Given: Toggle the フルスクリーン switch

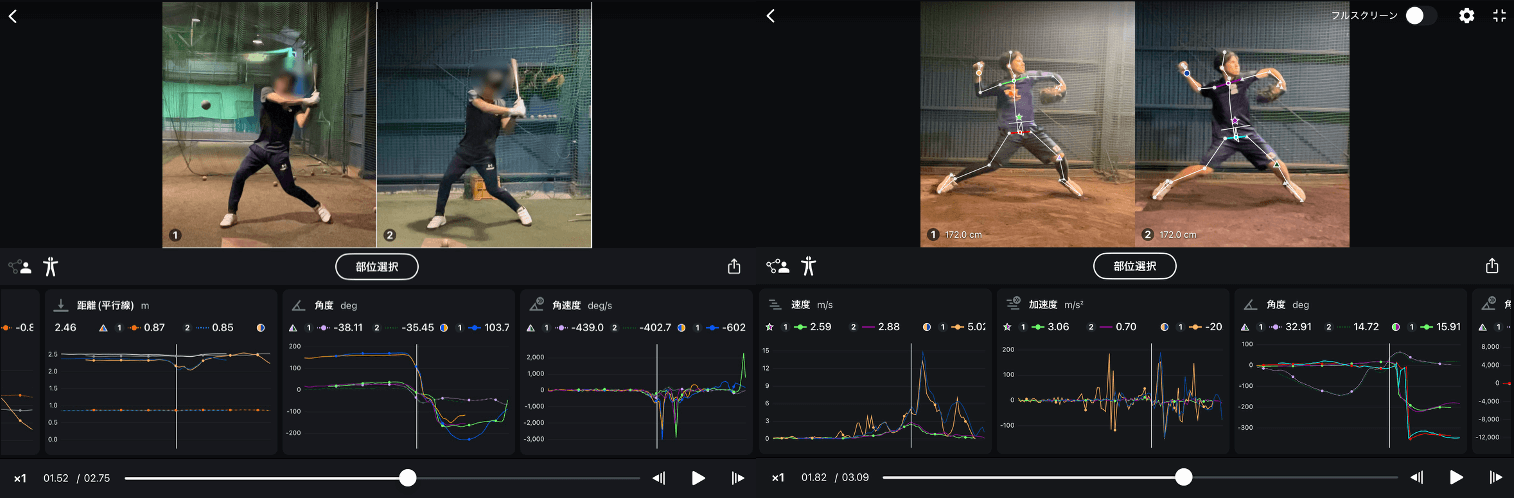Looking at the screenshot, I should point(1420,16).
